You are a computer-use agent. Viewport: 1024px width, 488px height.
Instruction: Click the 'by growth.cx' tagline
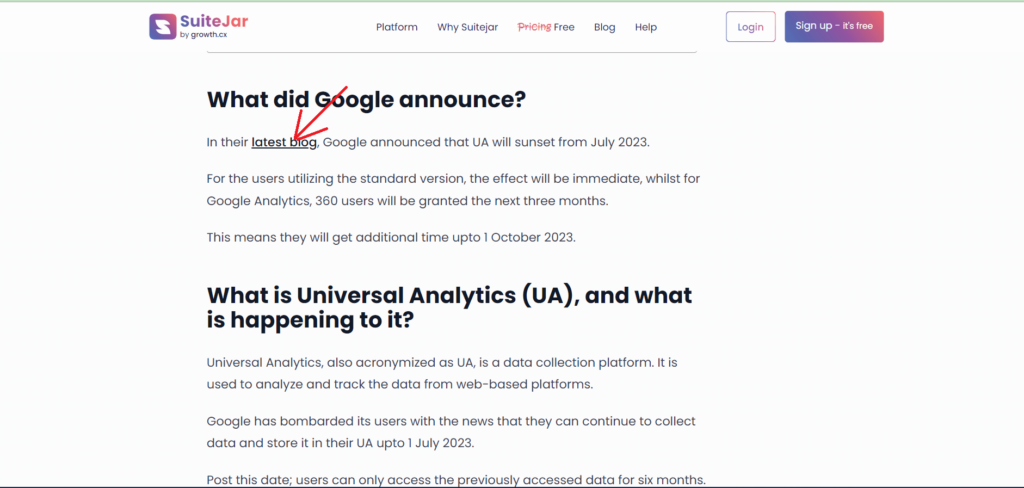203,35
